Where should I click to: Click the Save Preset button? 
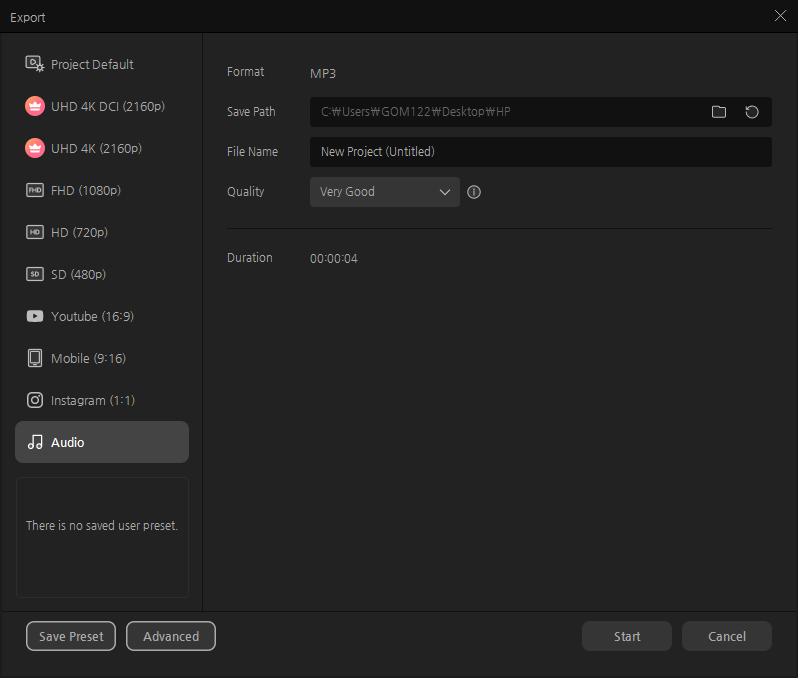(71, 636)
